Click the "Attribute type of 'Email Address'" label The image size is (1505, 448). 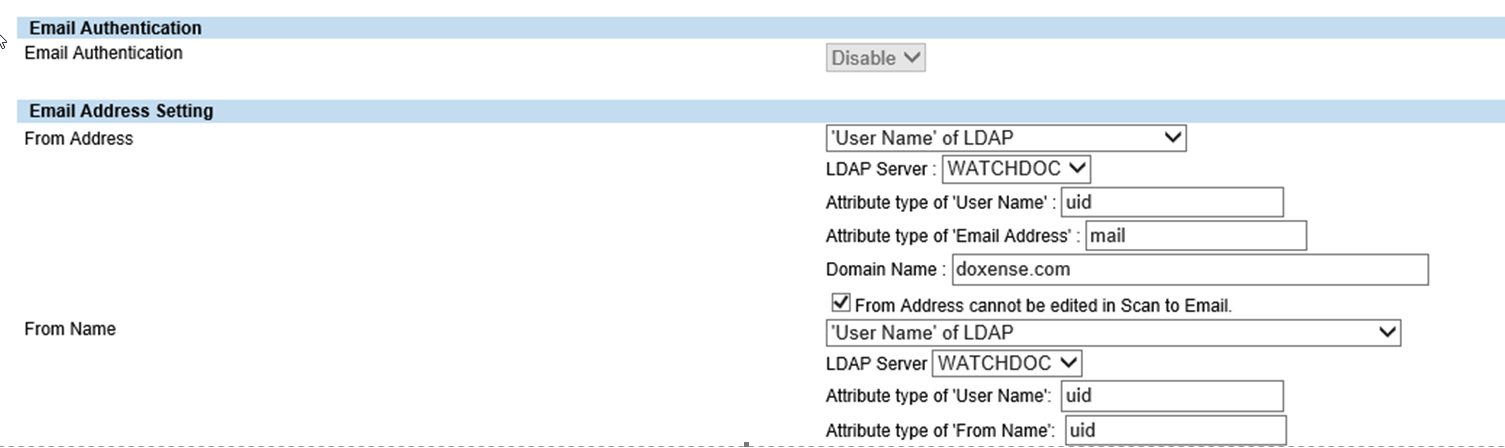[x=952, y=237]
